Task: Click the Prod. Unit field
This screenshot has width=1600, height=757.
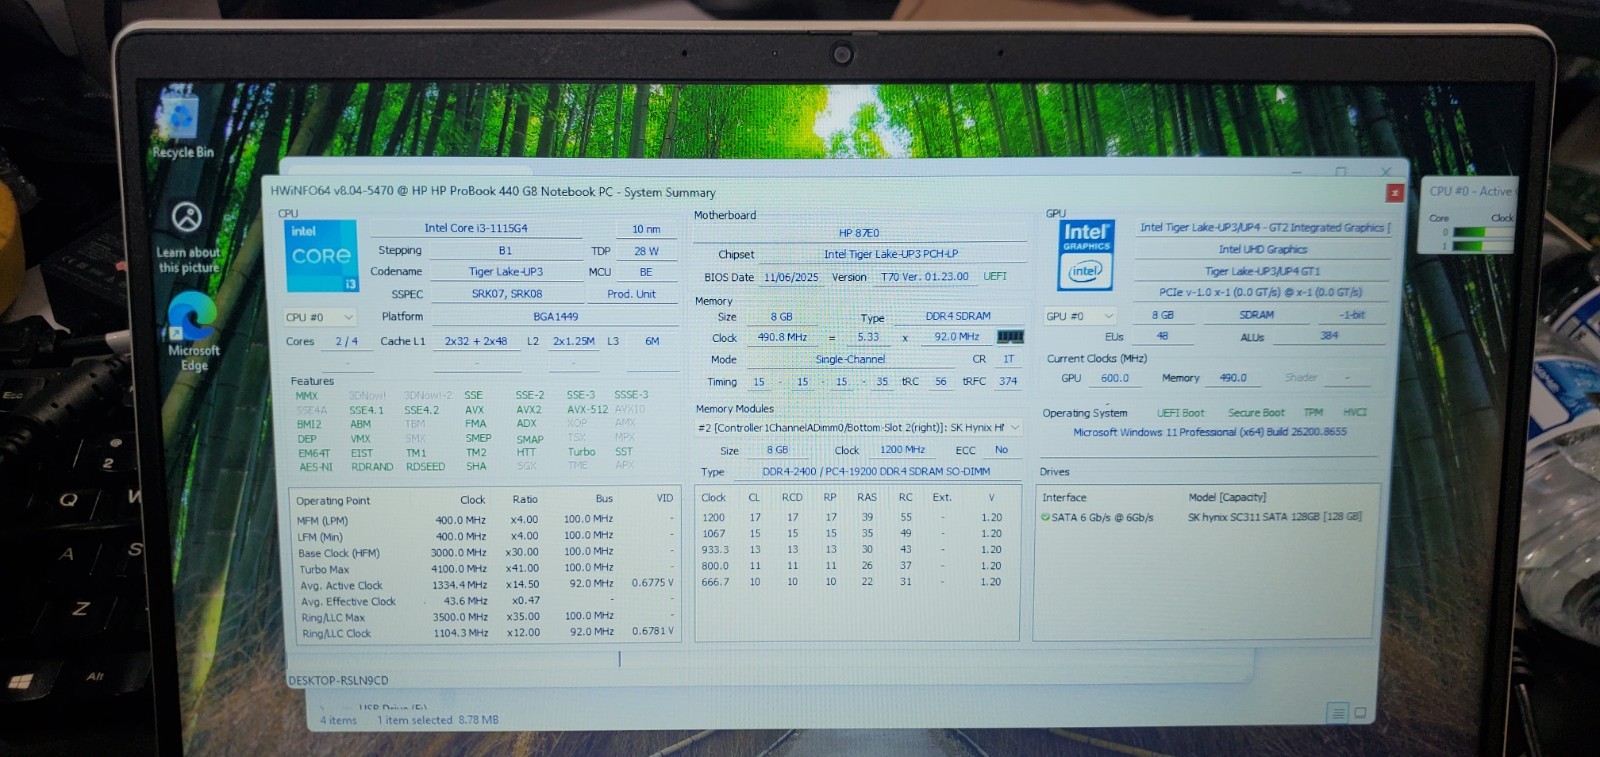Action: [632, 294]
